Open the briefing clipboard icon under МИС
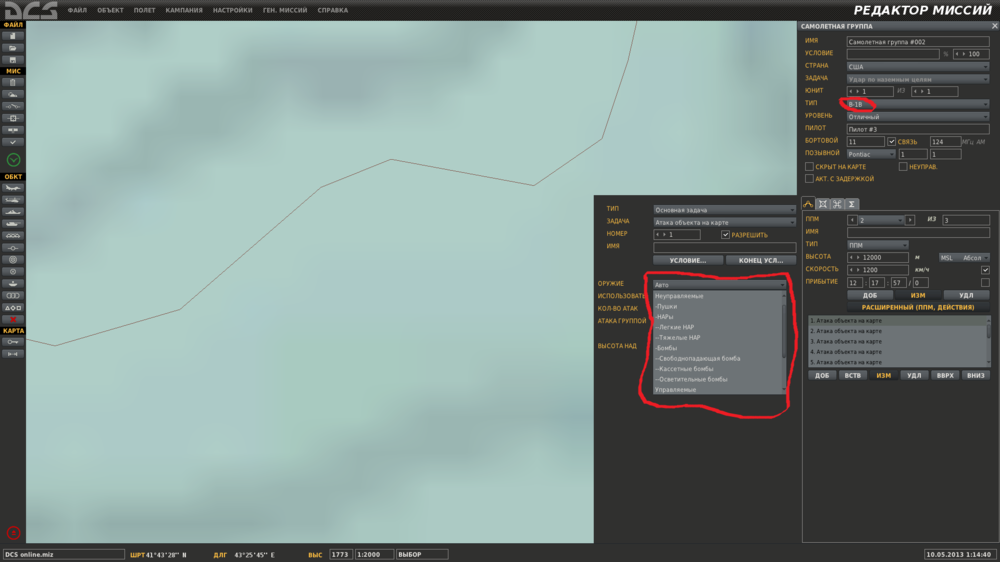1000x562 pixels. coord(13,82)
